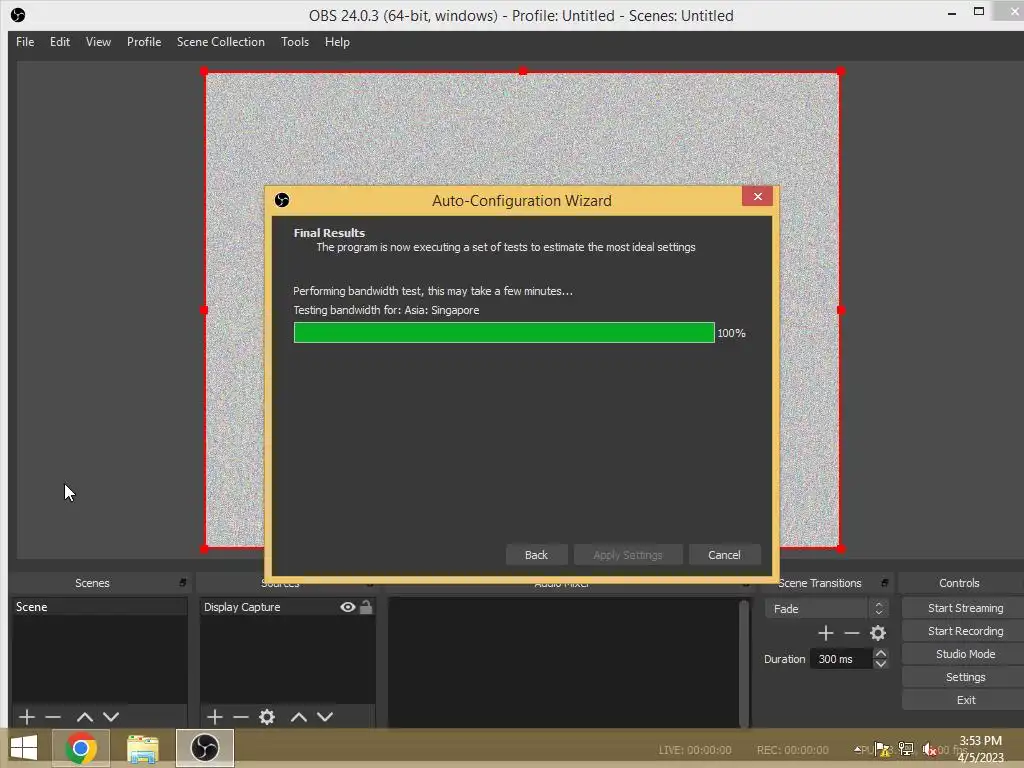This screenshot has height=768, width=1024.
Task: Show hidden tray icons arrow
Action: click(x=857, y=749)
